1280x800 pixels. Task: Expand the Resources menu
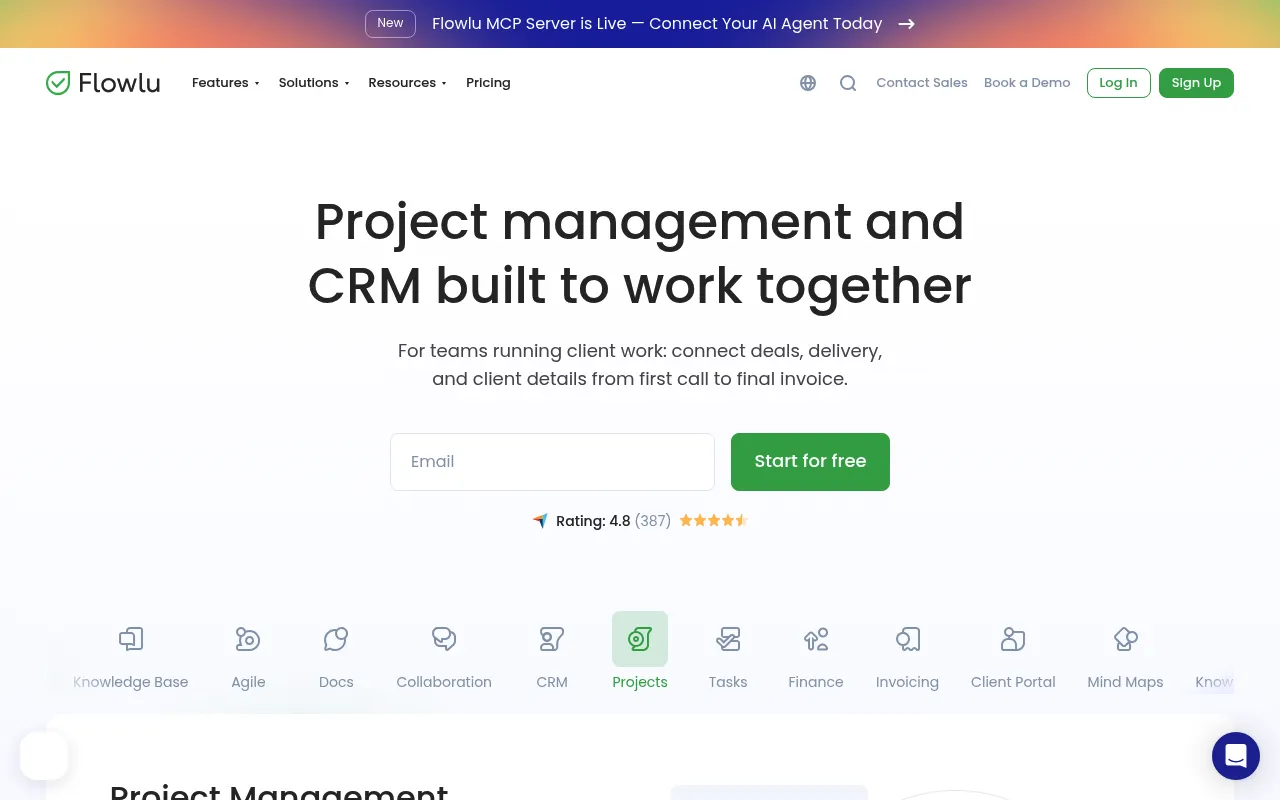tap(407, 83)
